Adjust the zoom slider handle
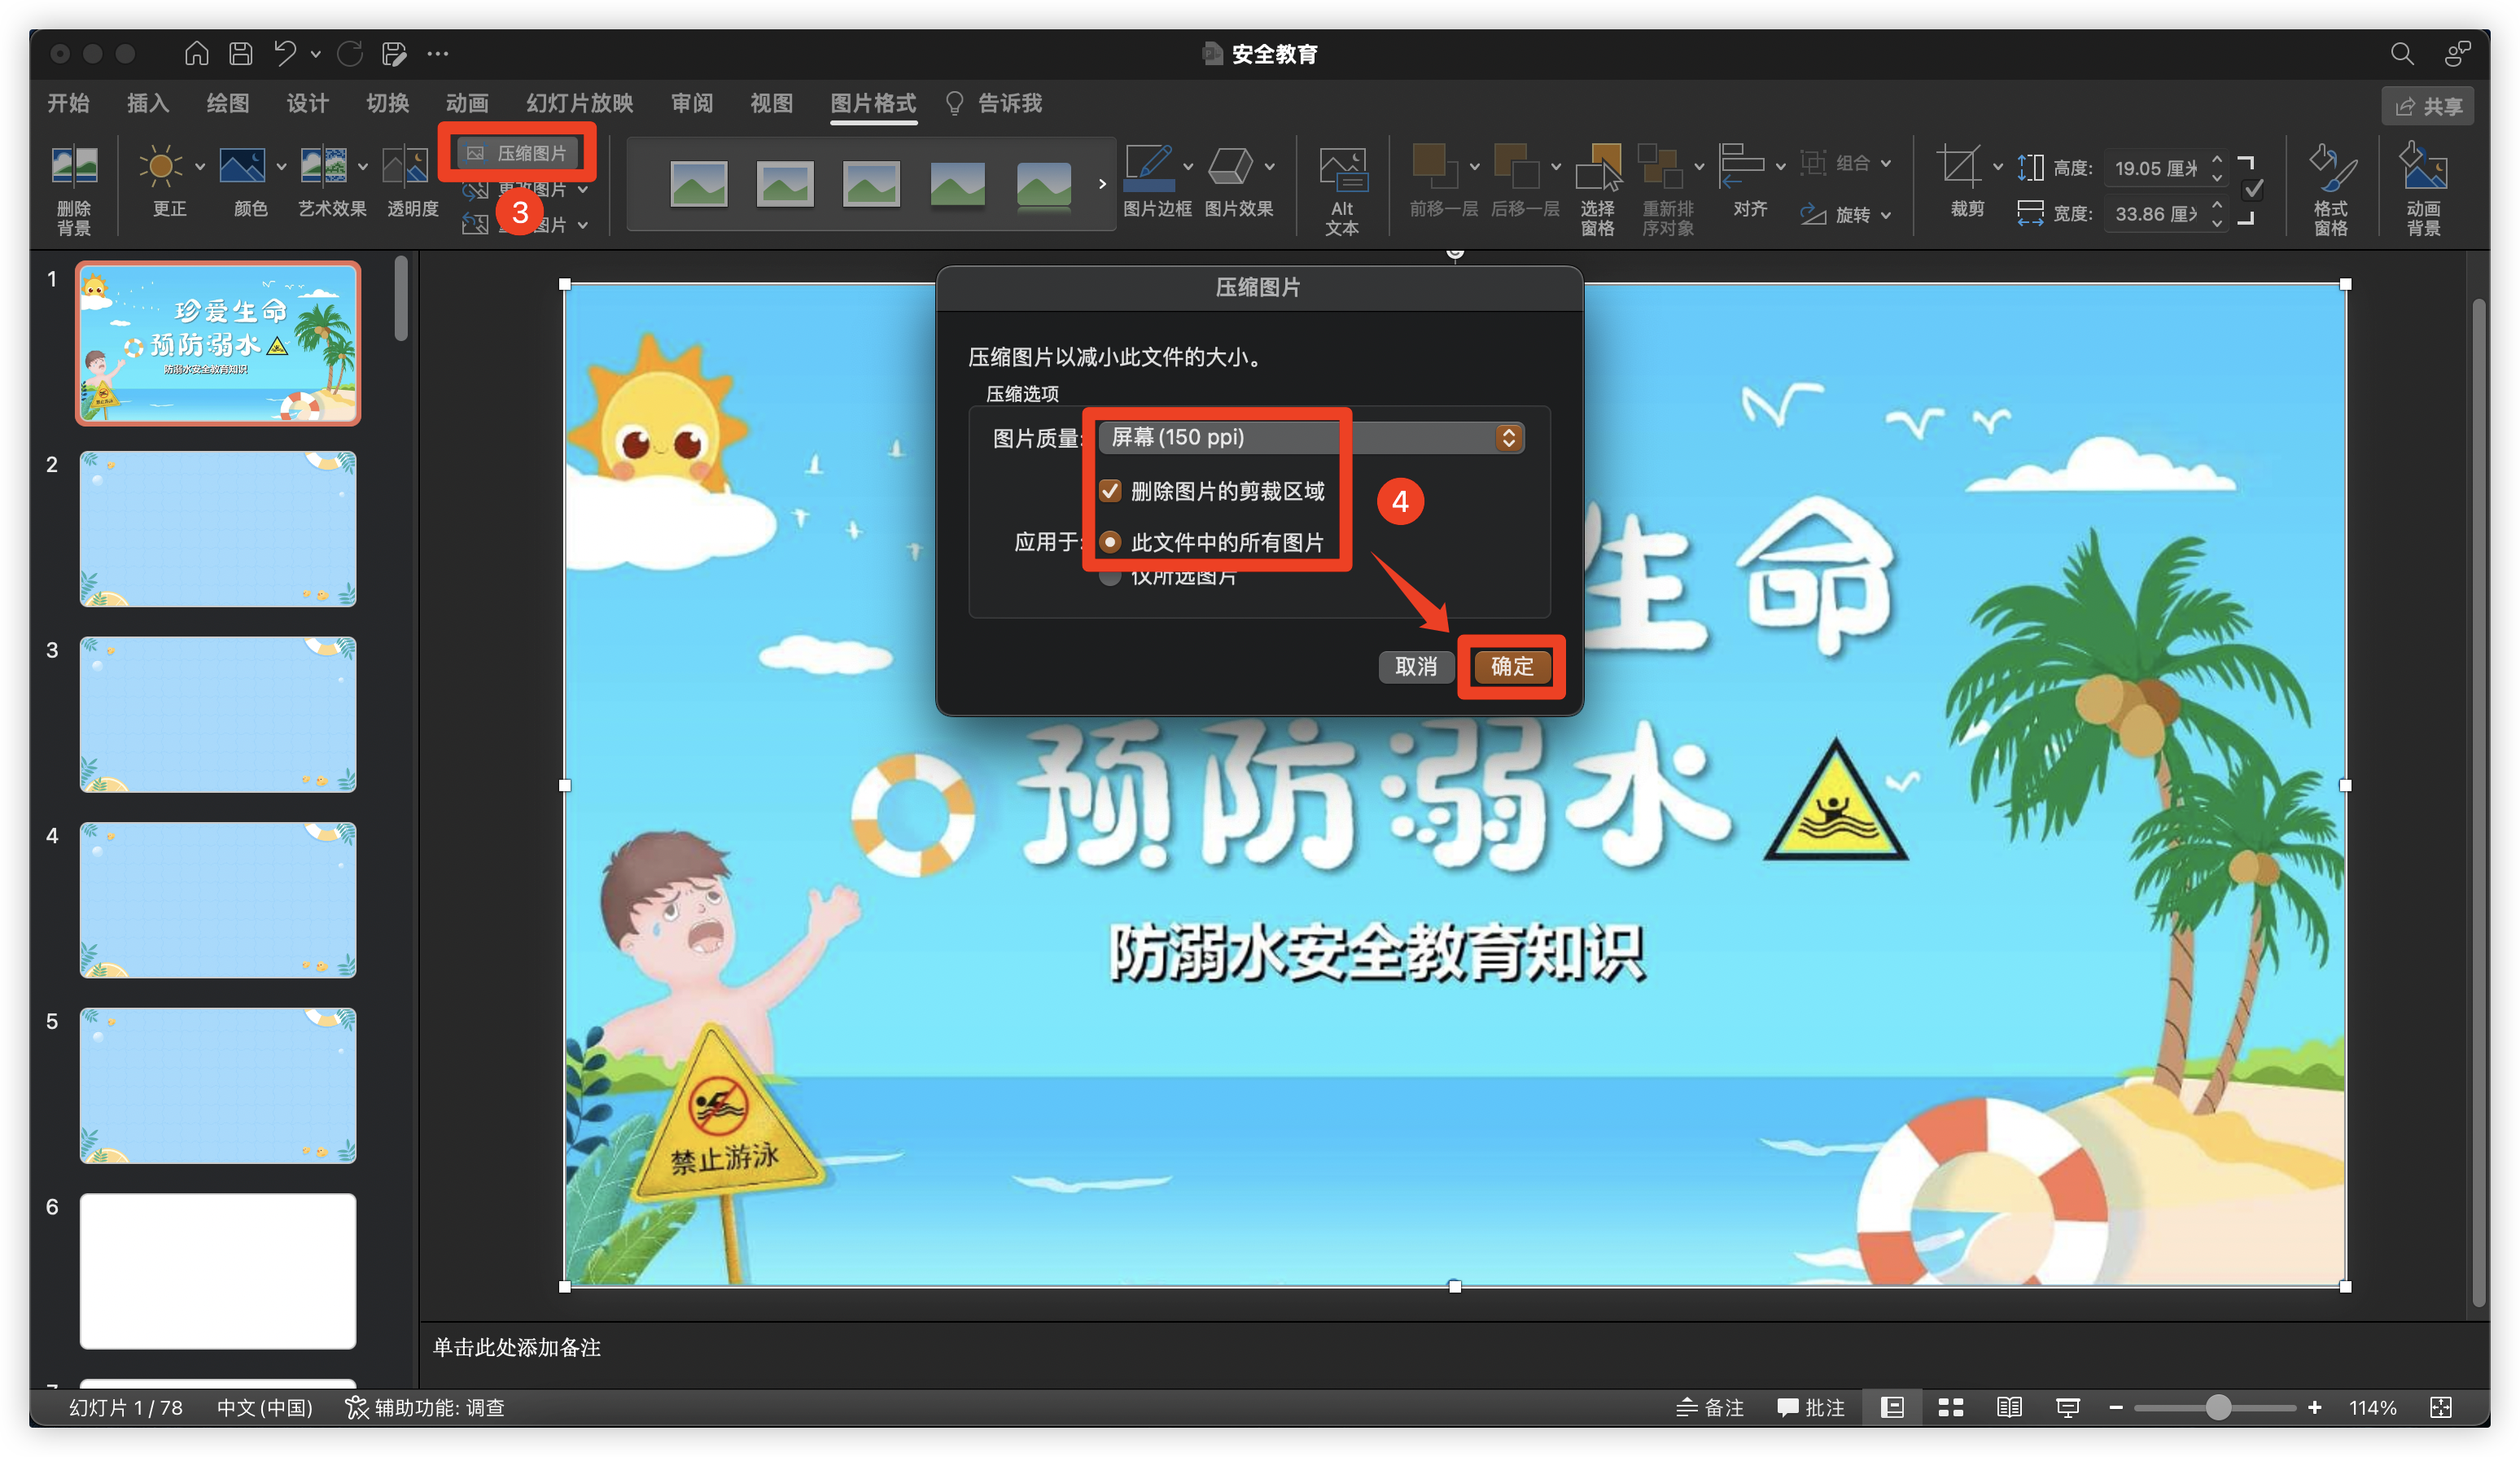Viewport: 2520px width, 1457px height. coord(2219,1407)
